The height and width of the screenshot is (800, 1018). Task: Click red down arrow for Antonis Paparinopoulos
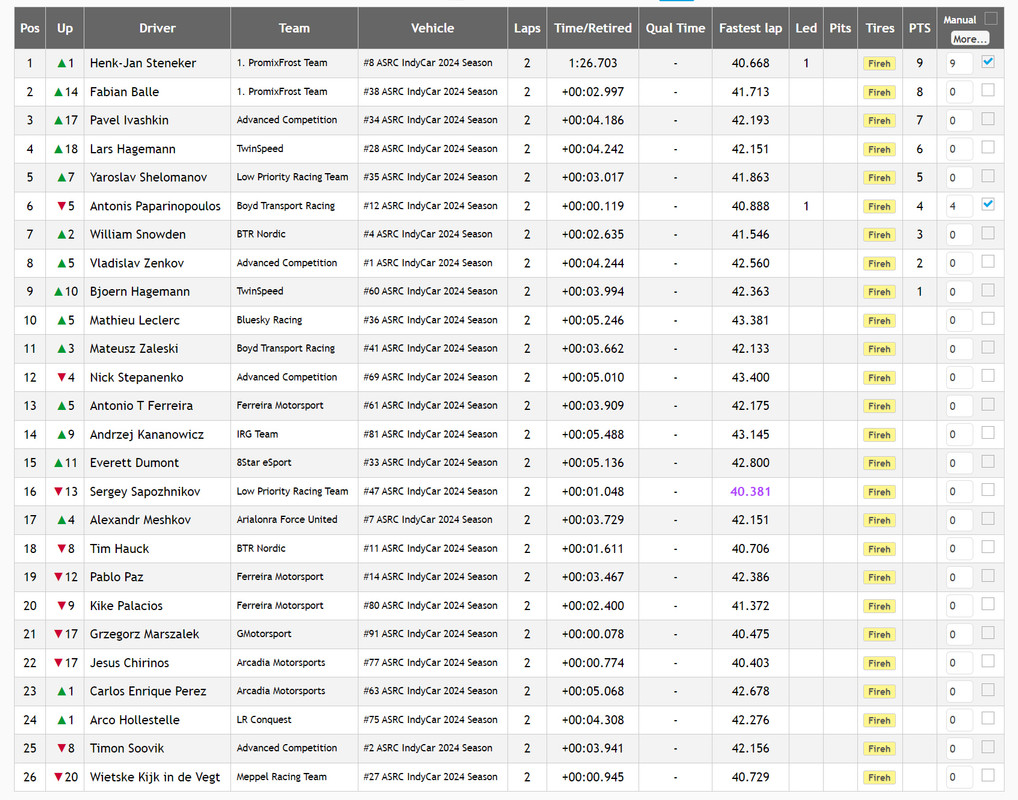coord(62,206)
